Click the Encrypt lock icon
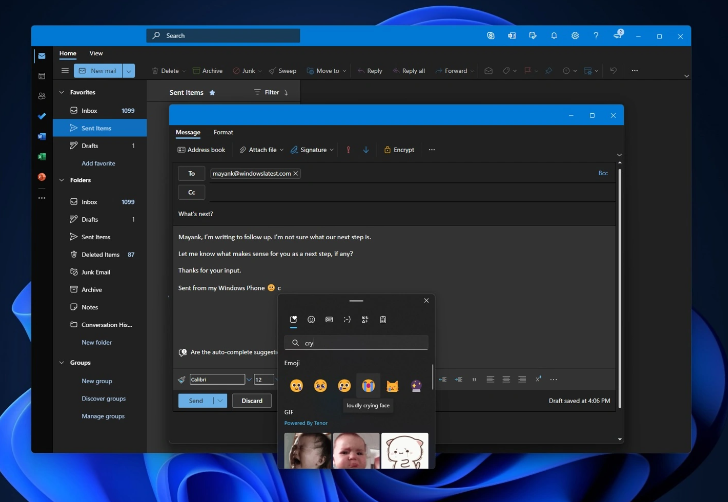Screen dimensions: 728x502 387,150
